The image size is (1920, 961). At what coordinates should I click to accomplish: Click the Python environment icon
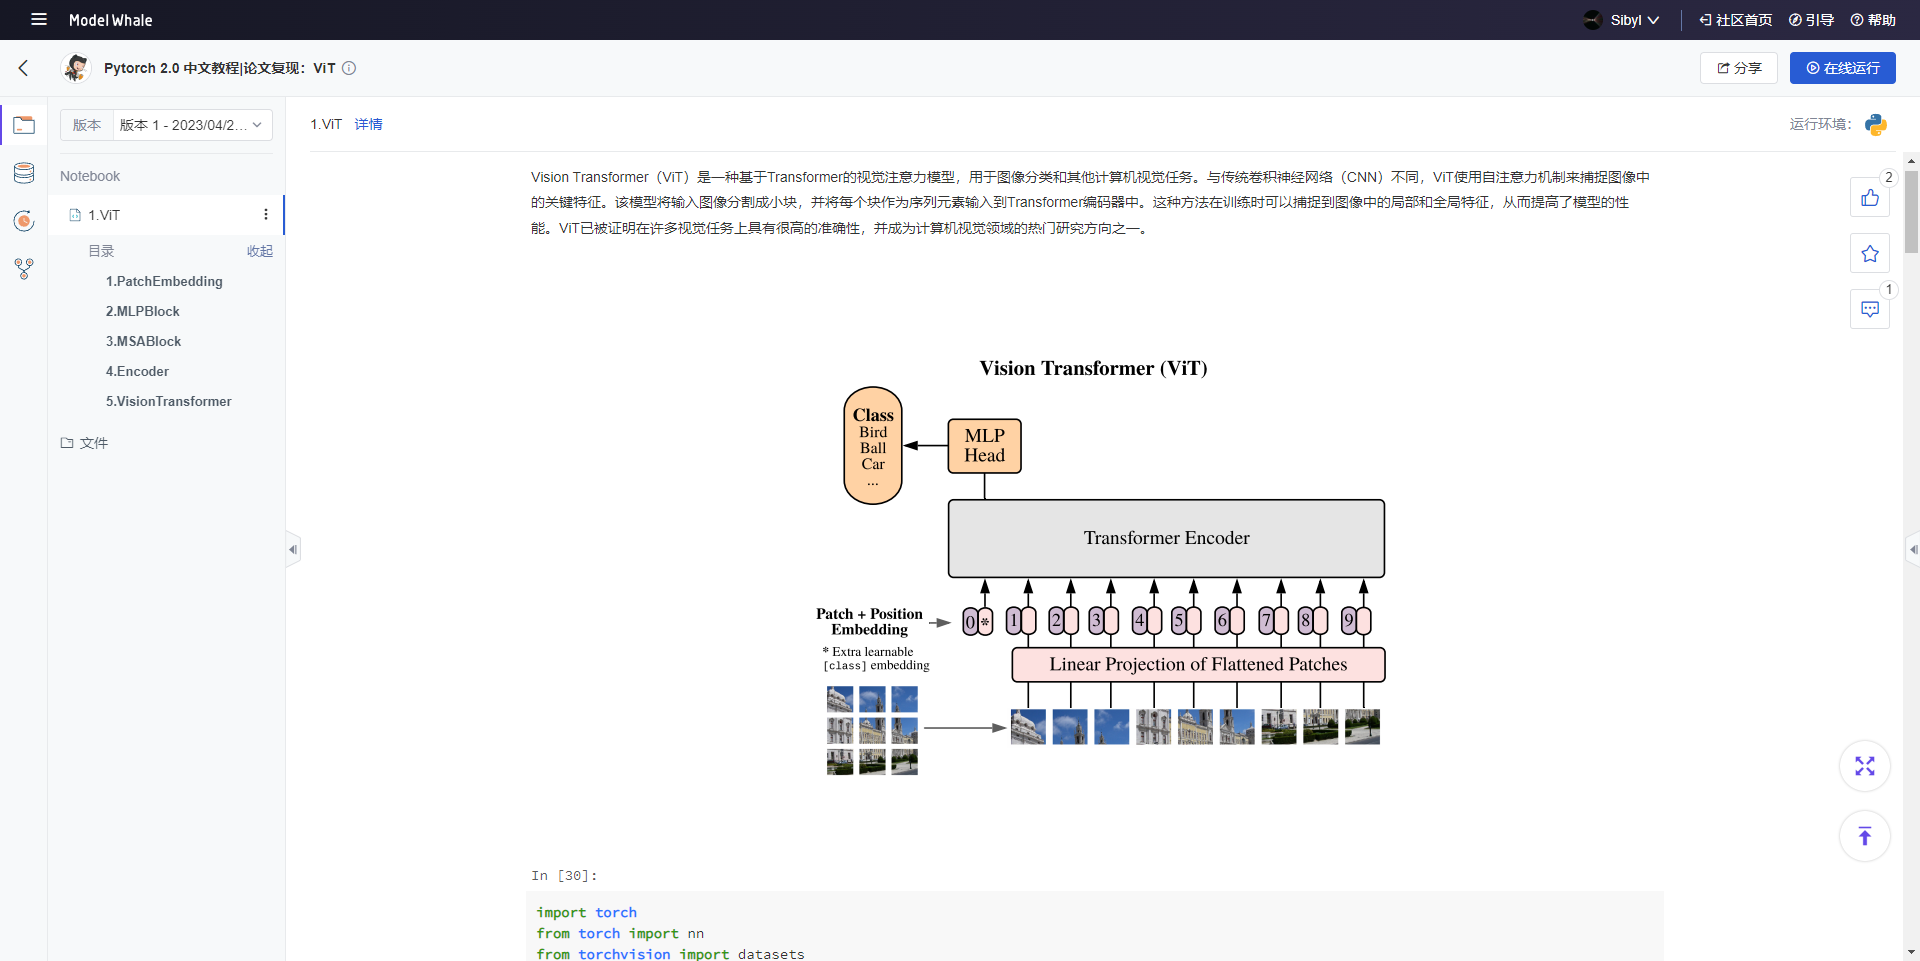pyautogui.click(x=1877, y=124)
